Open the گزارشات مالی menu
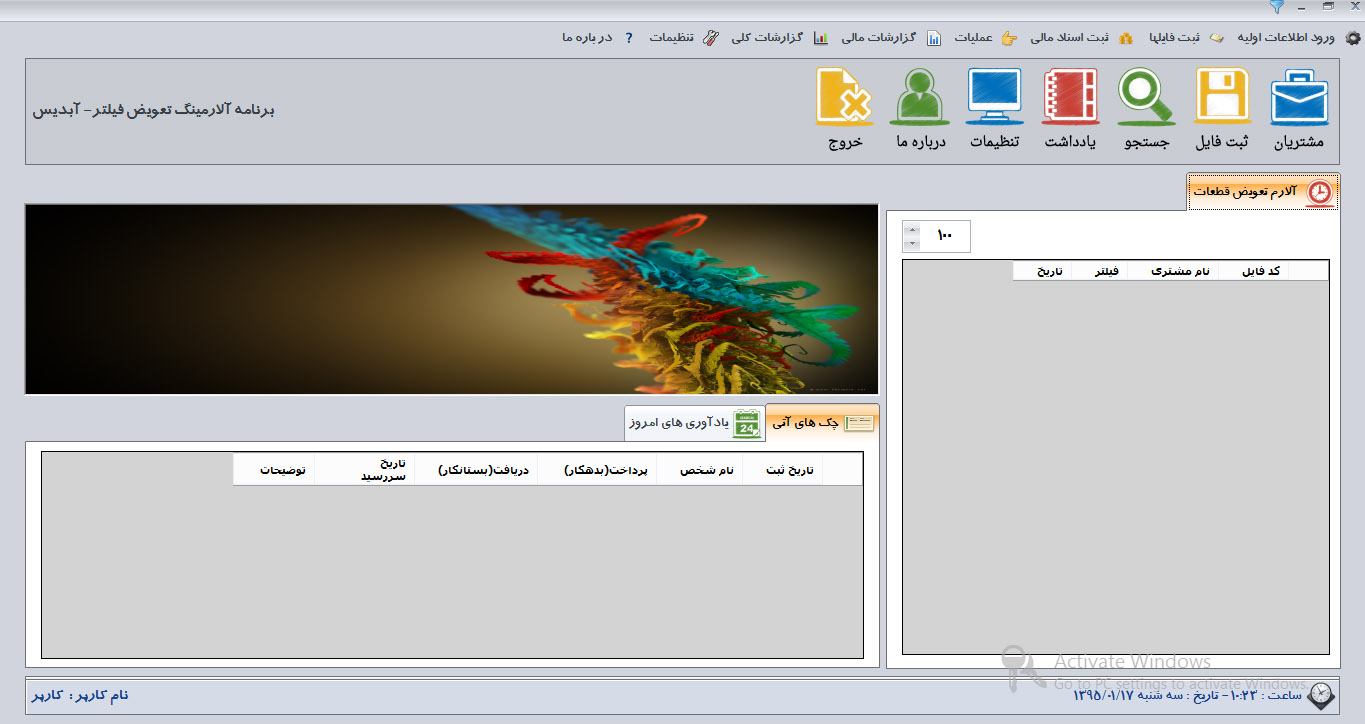 click(x=879, y=38)
